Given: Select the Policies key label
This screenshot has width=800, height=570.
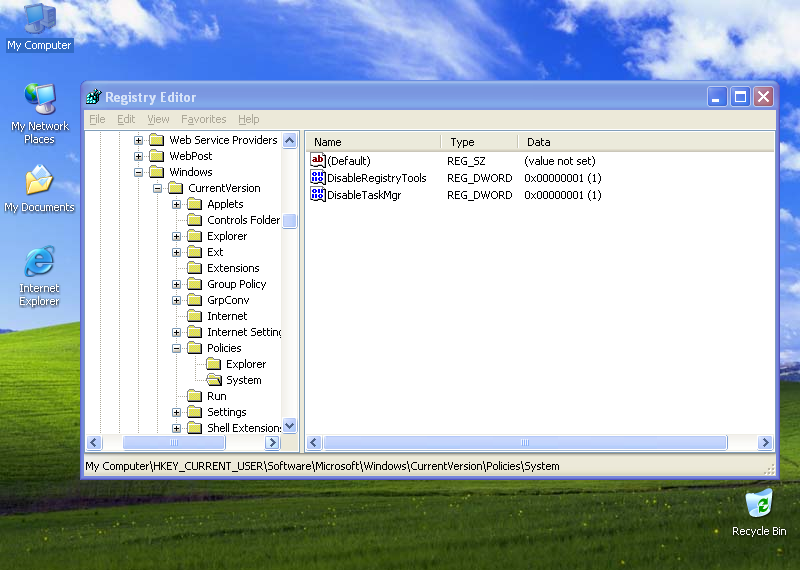Looking at the screenshot, I should pyautogui.click(x=224, y=348).
